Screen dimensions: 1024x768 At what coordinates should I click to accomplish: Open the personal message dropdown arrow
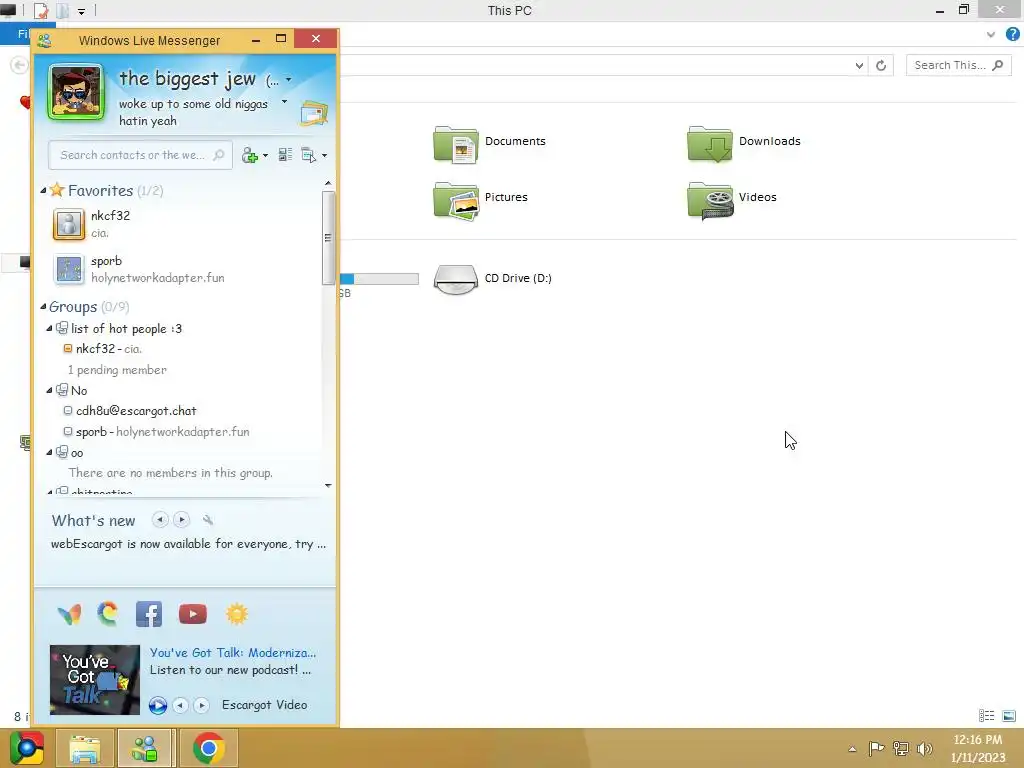pyautogui.click(x=284, y=102)
